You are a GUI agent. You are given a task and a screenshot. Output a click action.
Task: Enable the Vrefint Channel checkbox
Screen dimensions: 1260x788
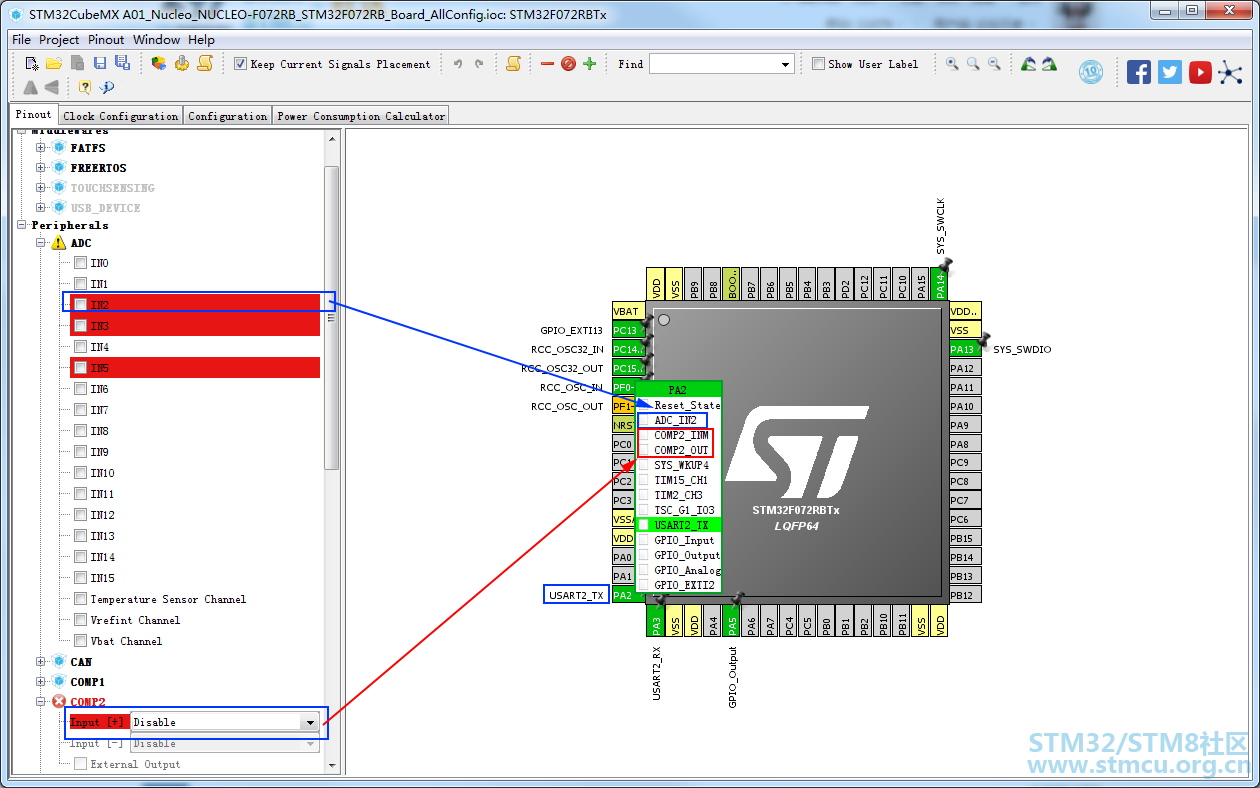80,620
